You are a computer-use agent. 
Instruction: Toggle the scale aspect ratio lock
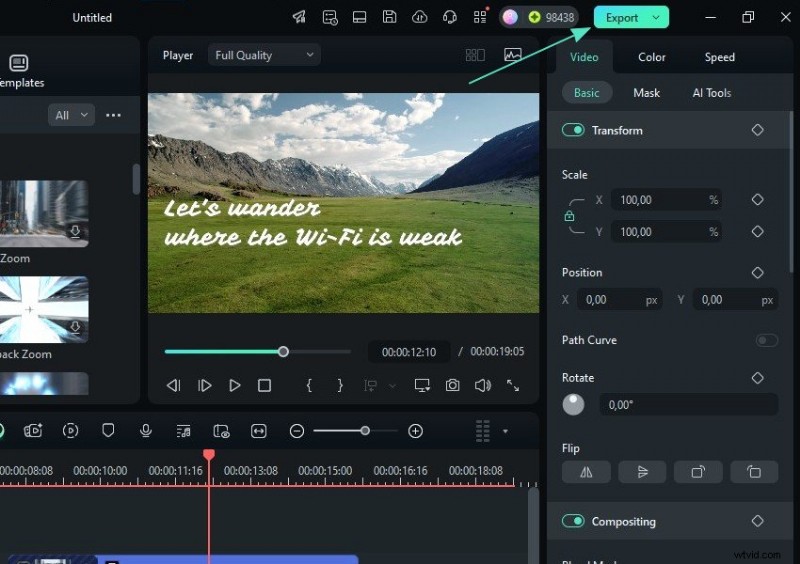[569, 216]
